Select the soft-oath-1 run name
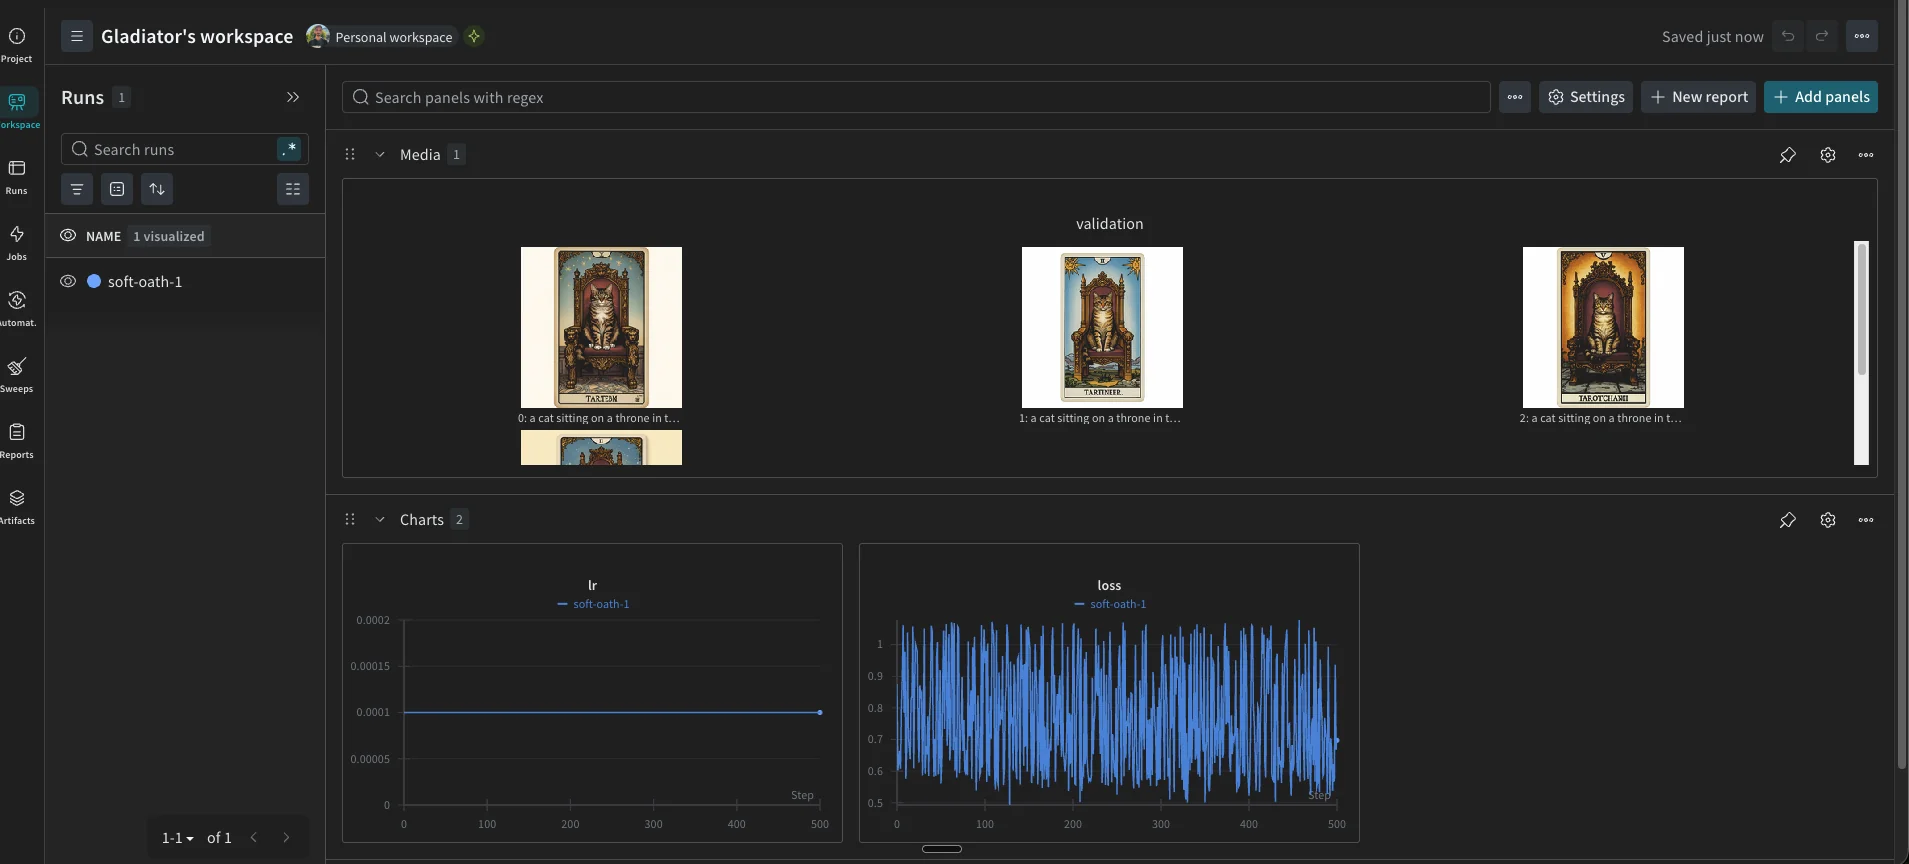 [145, 282]
